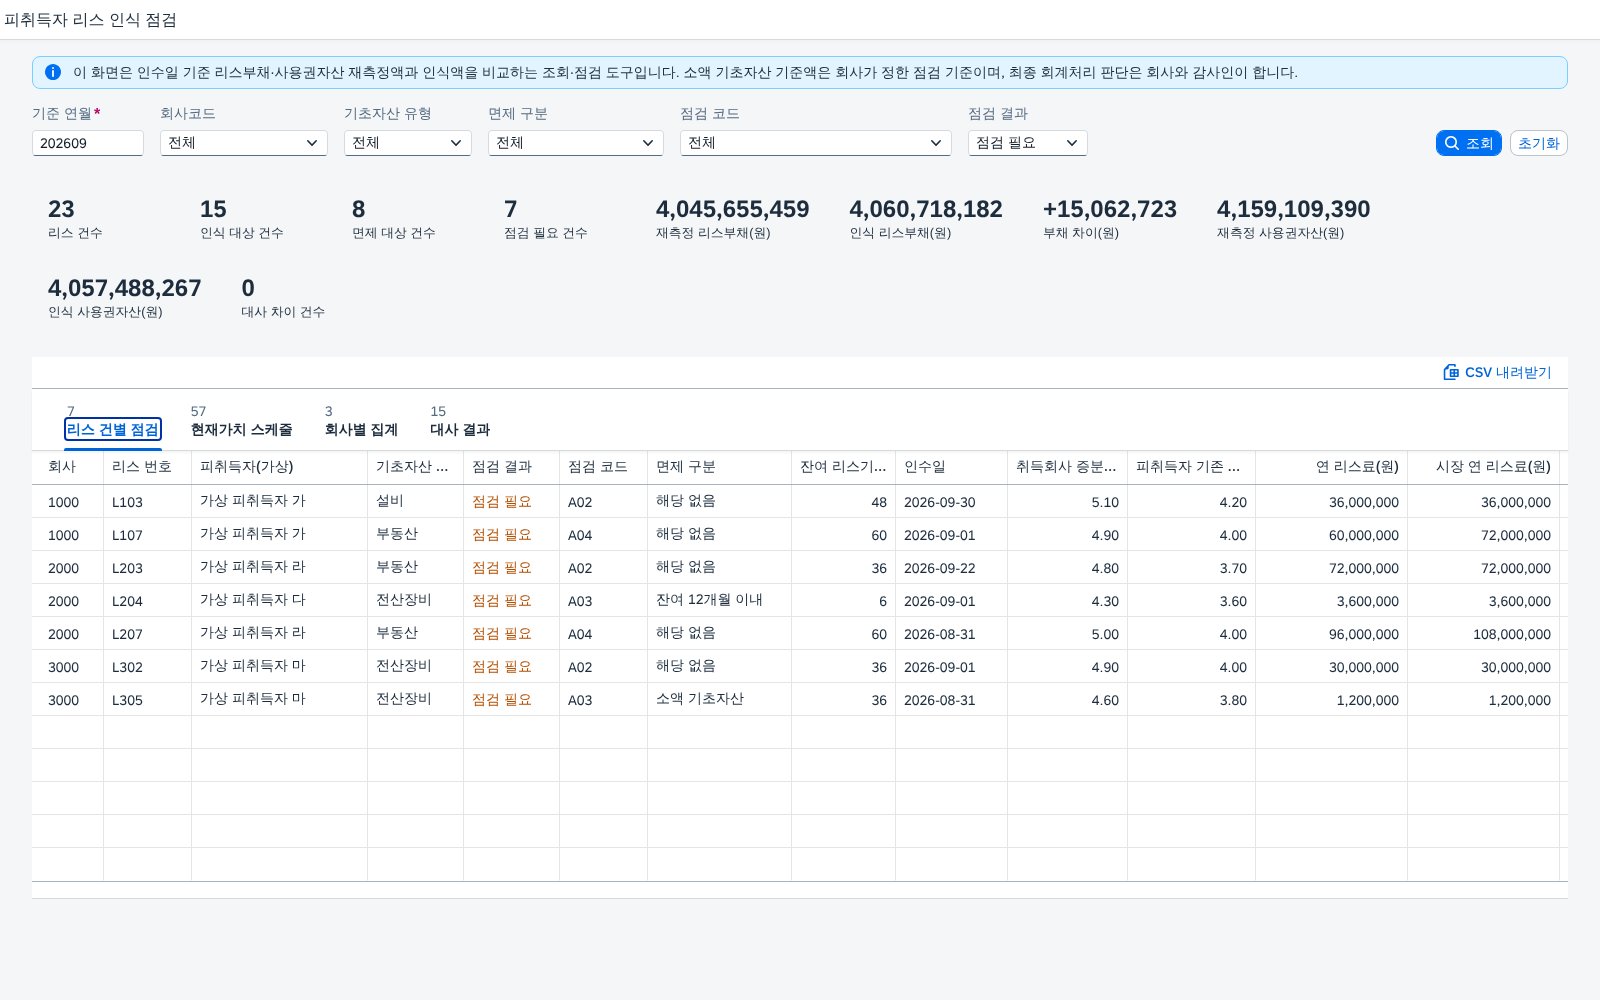
Task: Select the L302 lease number cell
Action: point(148,667)
